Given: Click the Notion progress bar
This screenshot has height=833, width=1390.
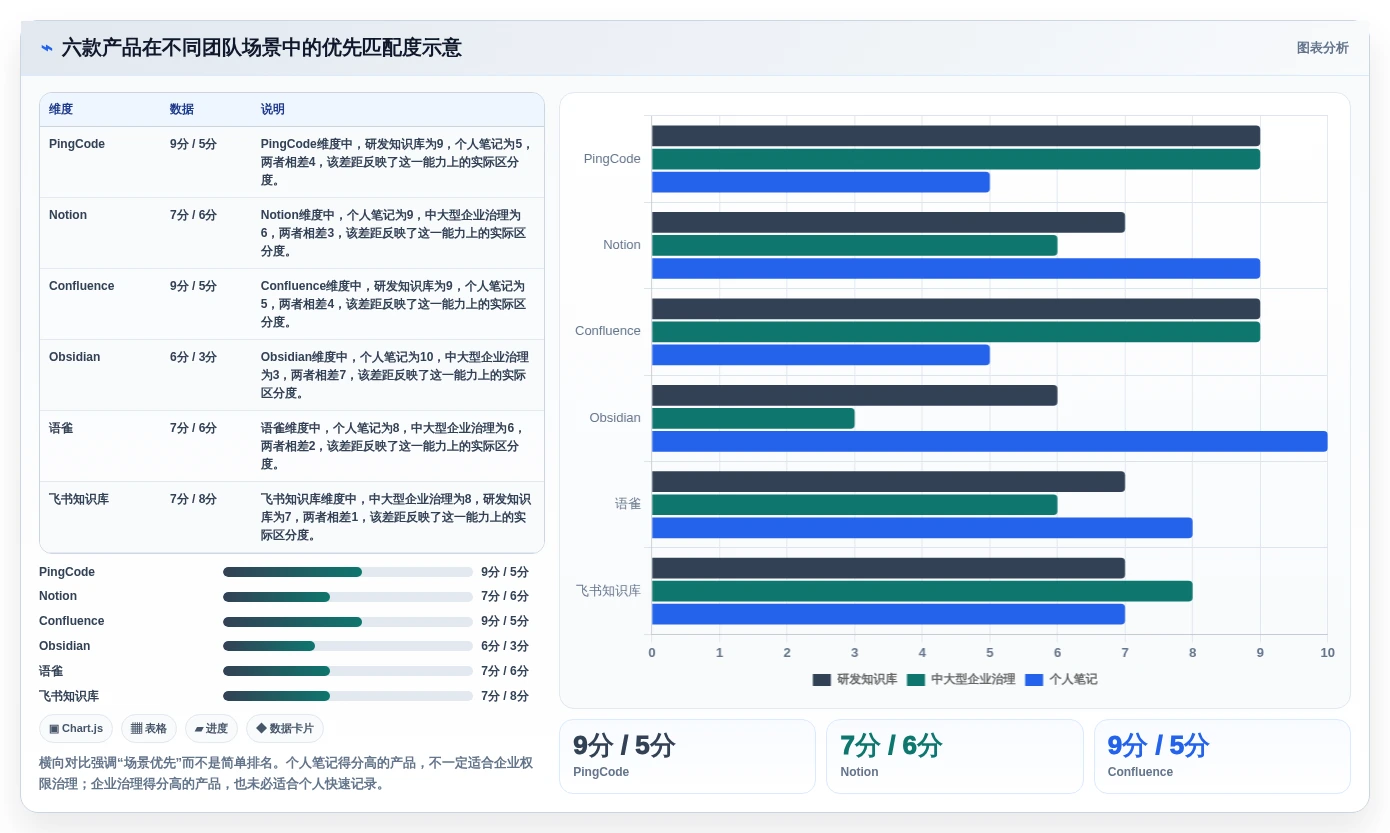Looking at the screenshot, I should point(348,597).
